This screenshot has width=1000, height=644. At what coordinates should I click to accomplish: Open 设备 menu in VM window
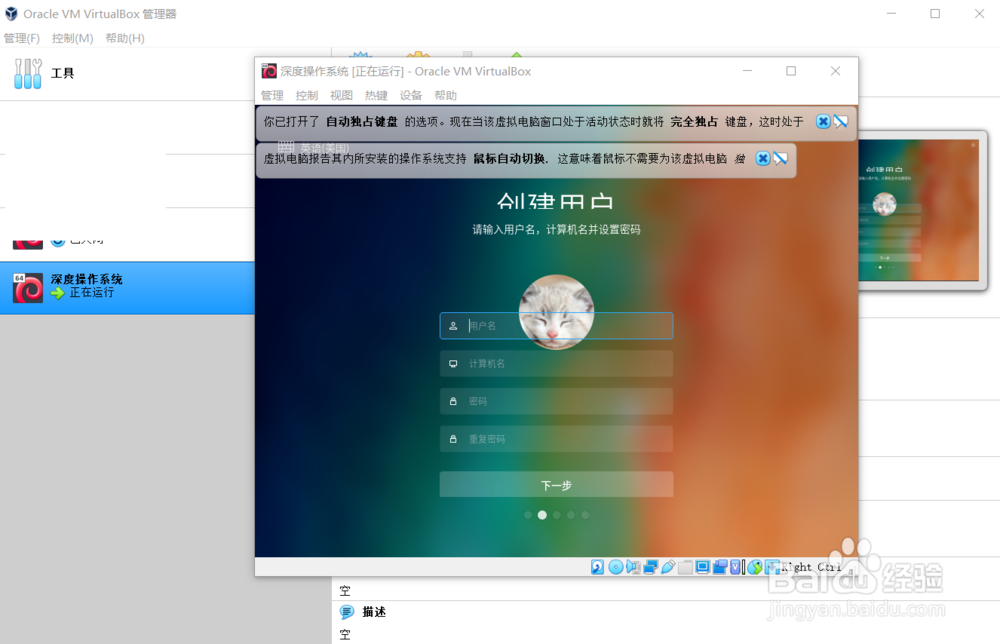click(x=411, y=96)
